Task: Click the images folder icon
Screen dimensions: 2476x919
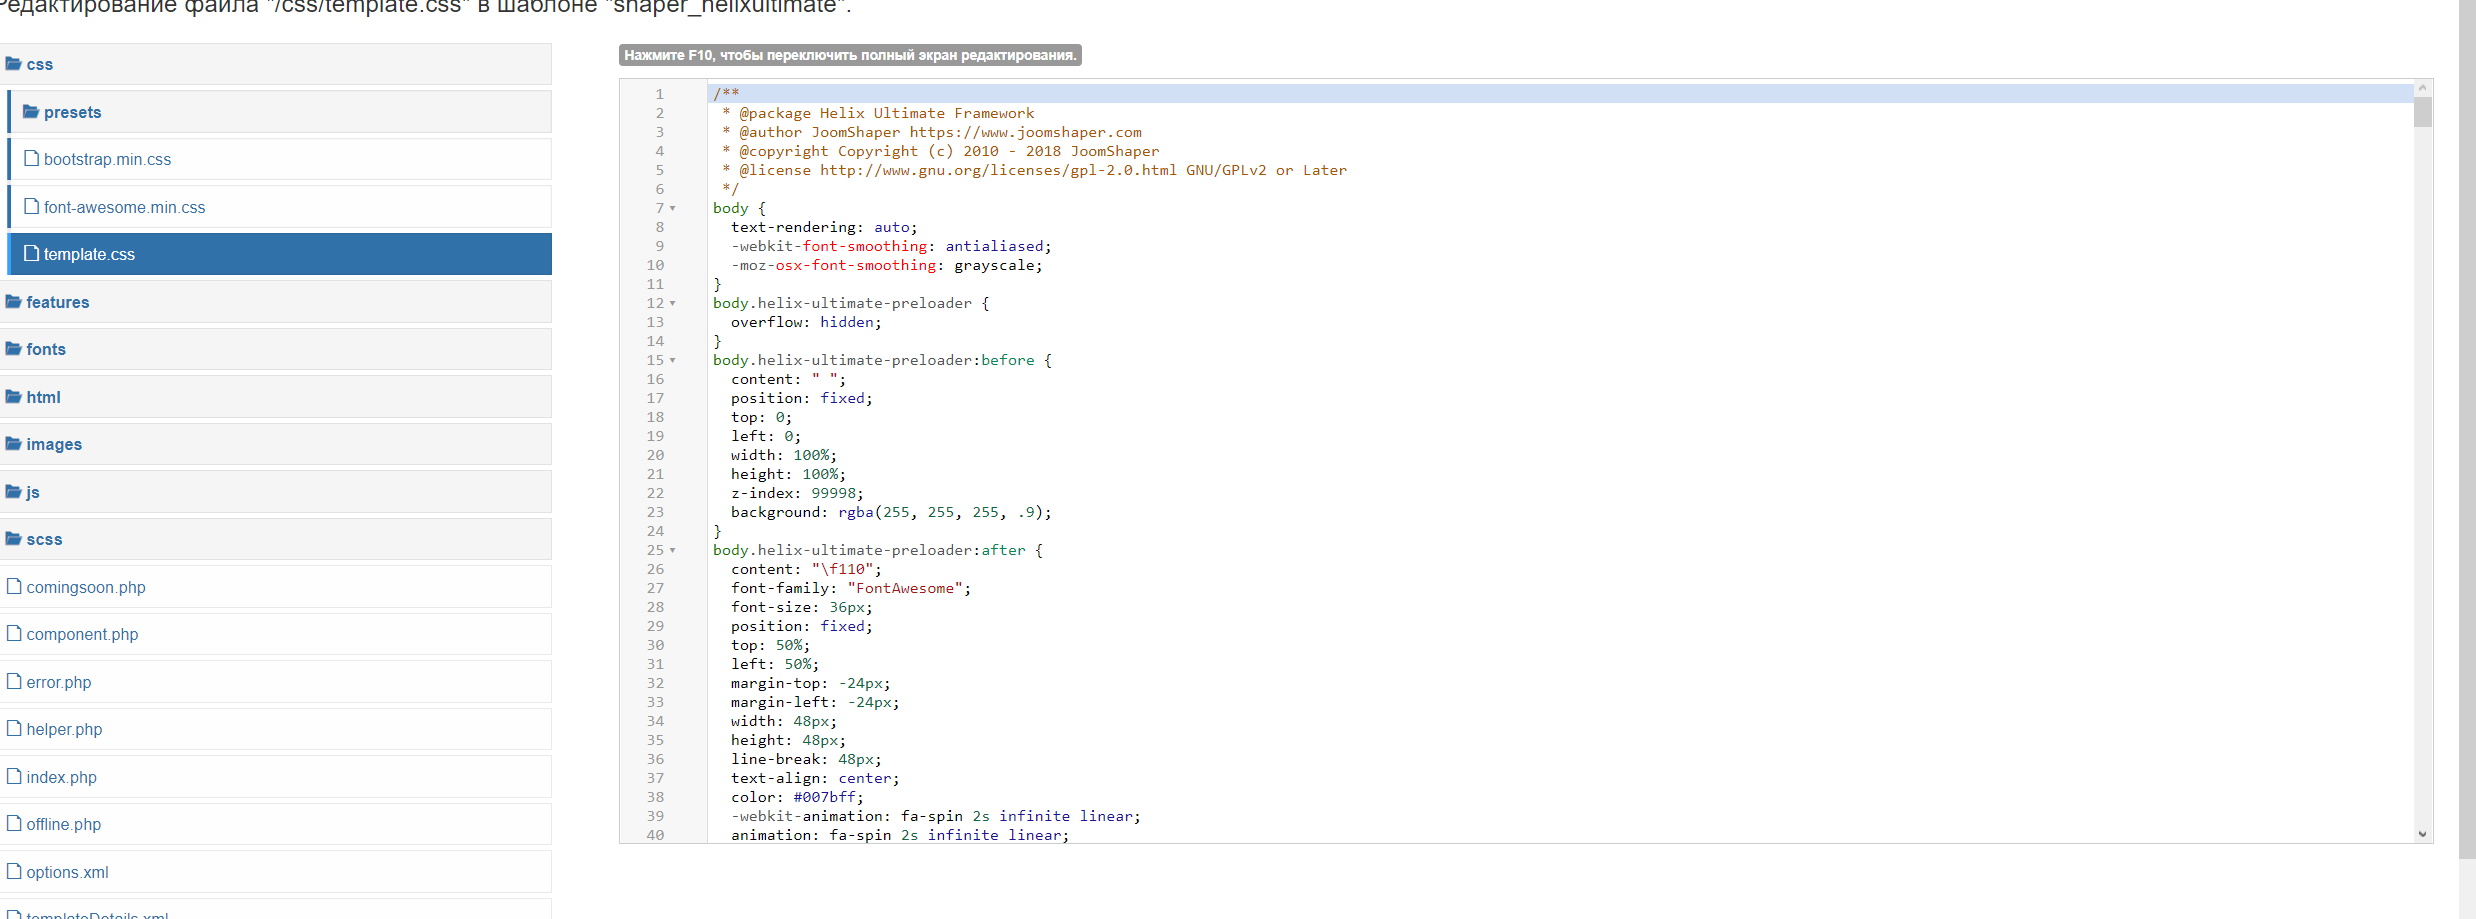Action: tap(13, 444)
